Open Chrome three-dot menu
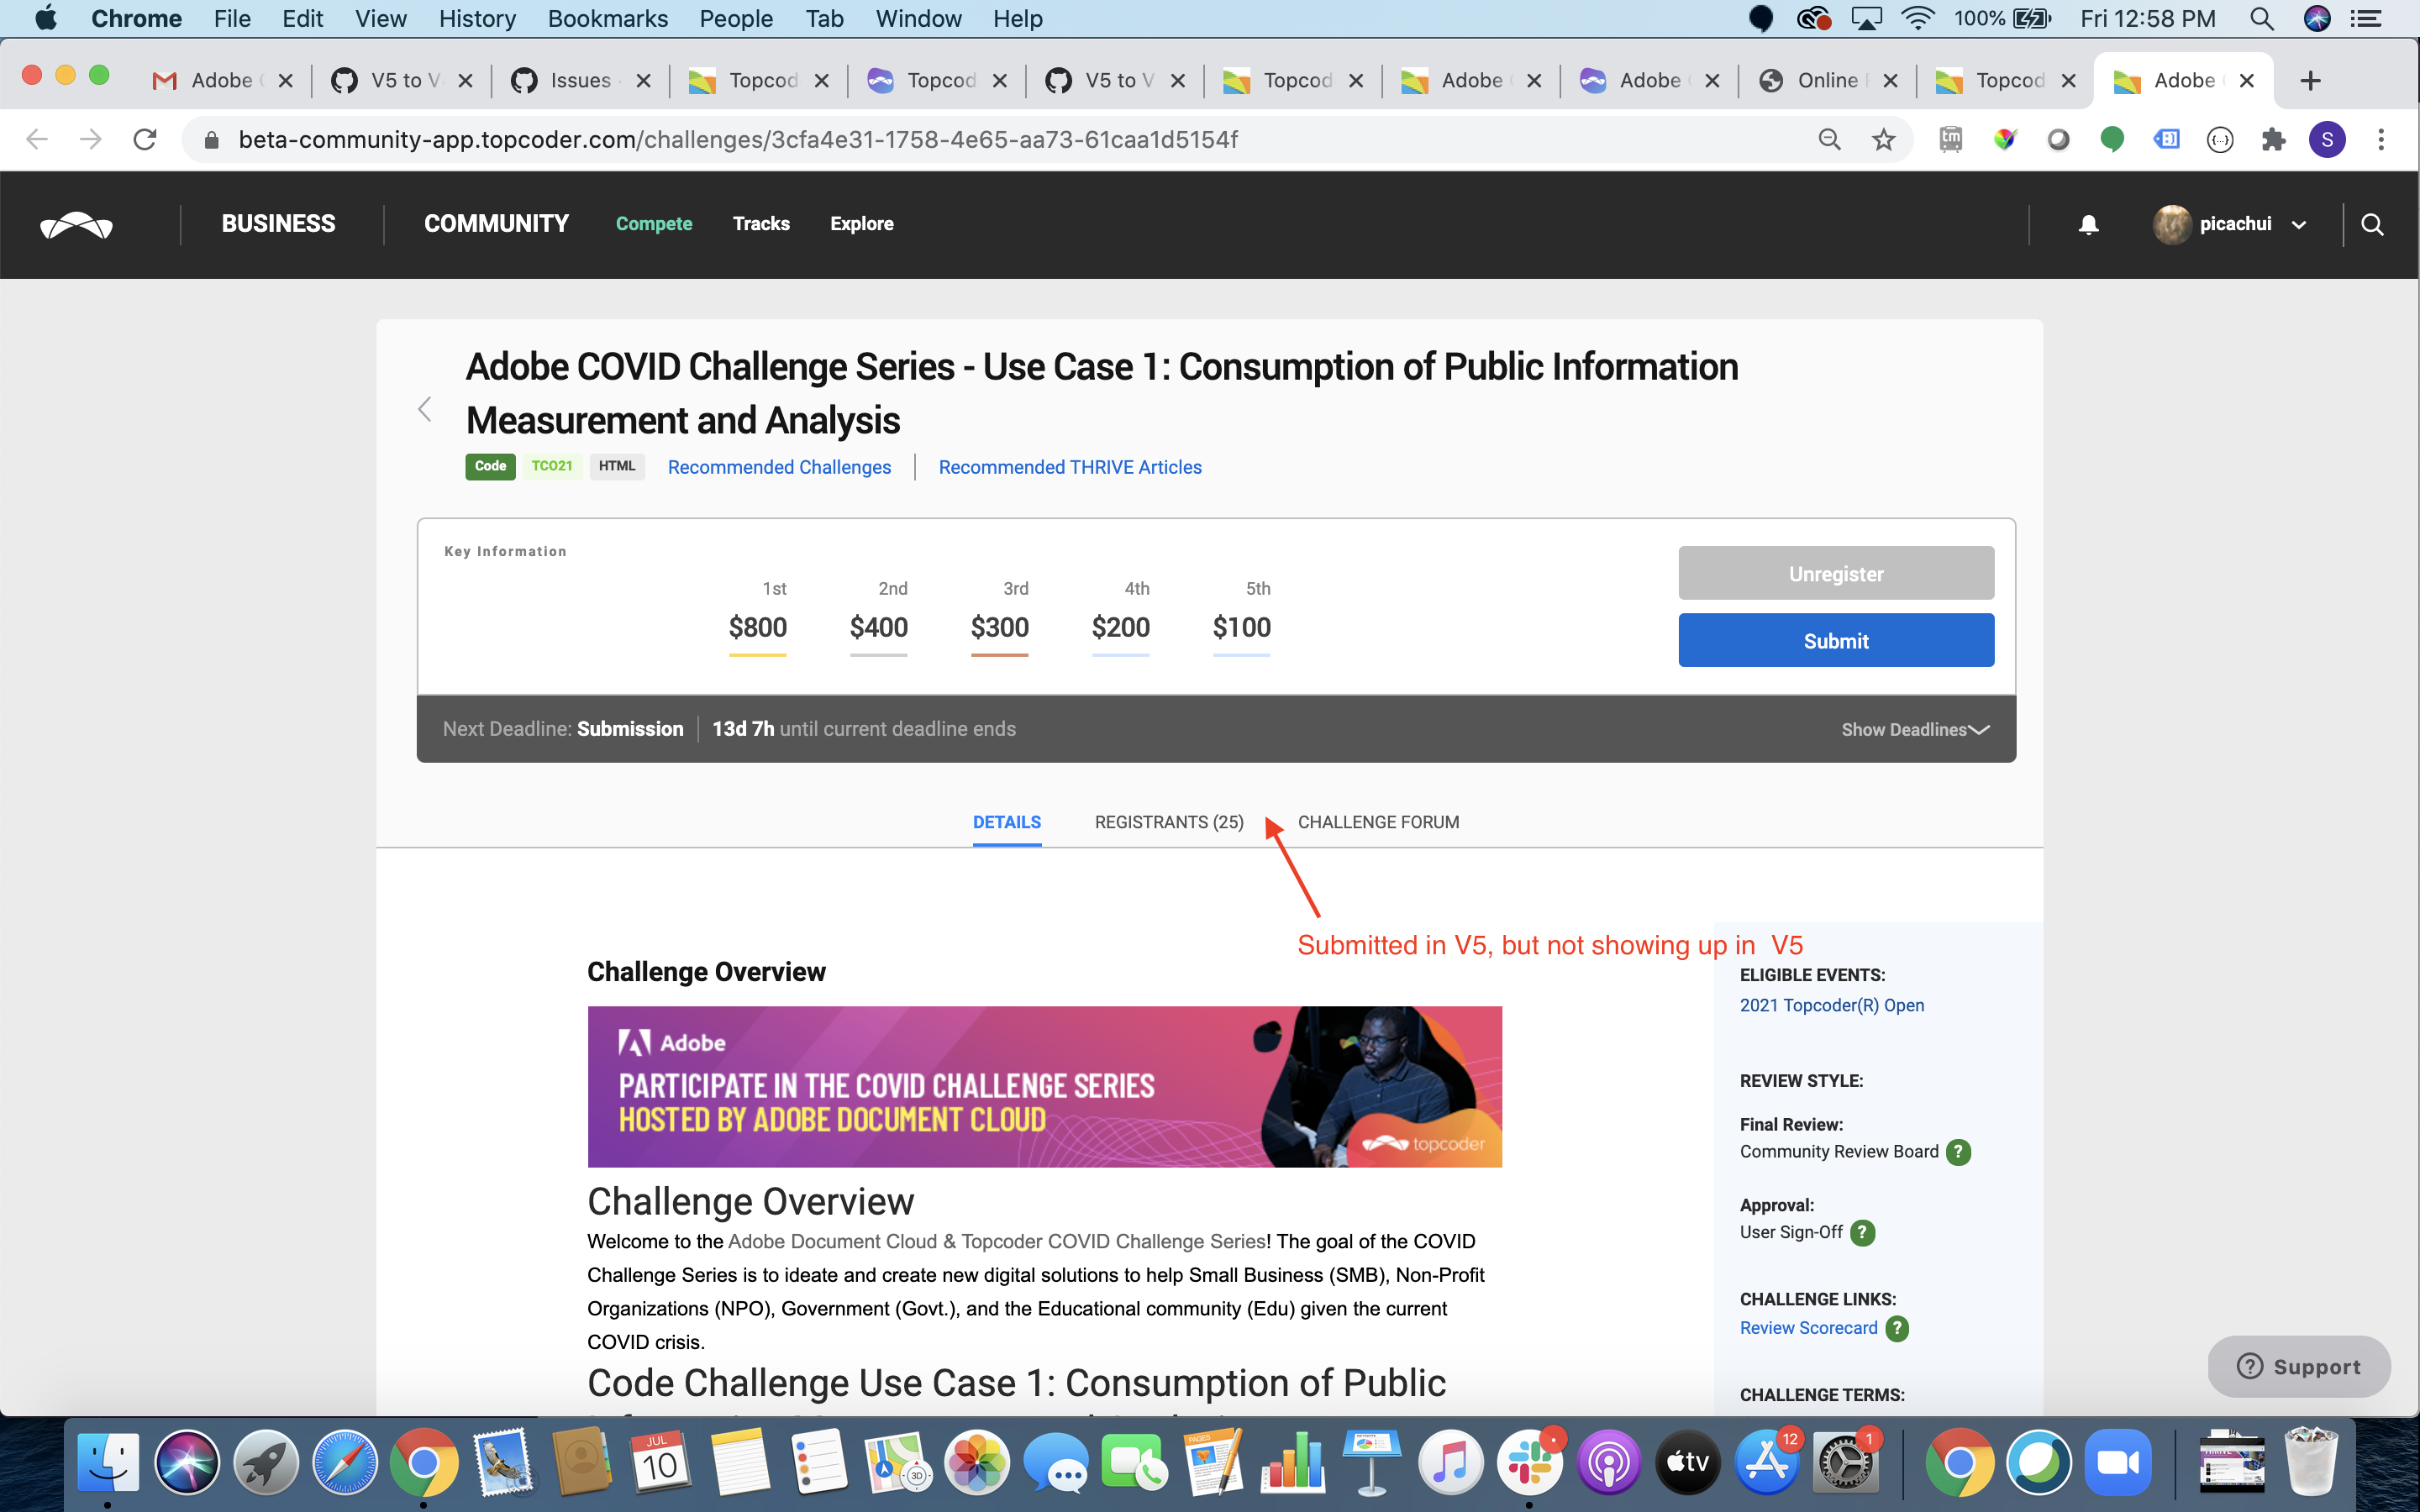 pos(2381,139)
